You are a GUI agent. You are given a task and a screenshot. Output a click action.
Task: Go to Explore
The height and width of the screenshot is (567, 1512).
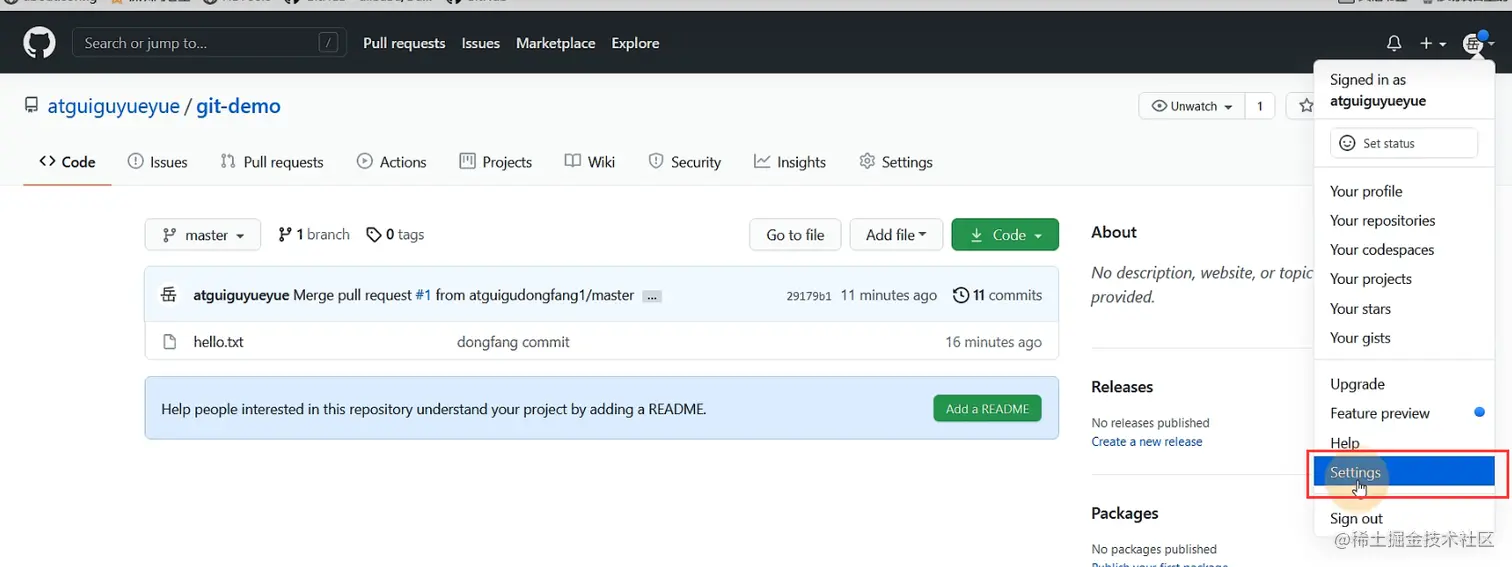(635, 43)
